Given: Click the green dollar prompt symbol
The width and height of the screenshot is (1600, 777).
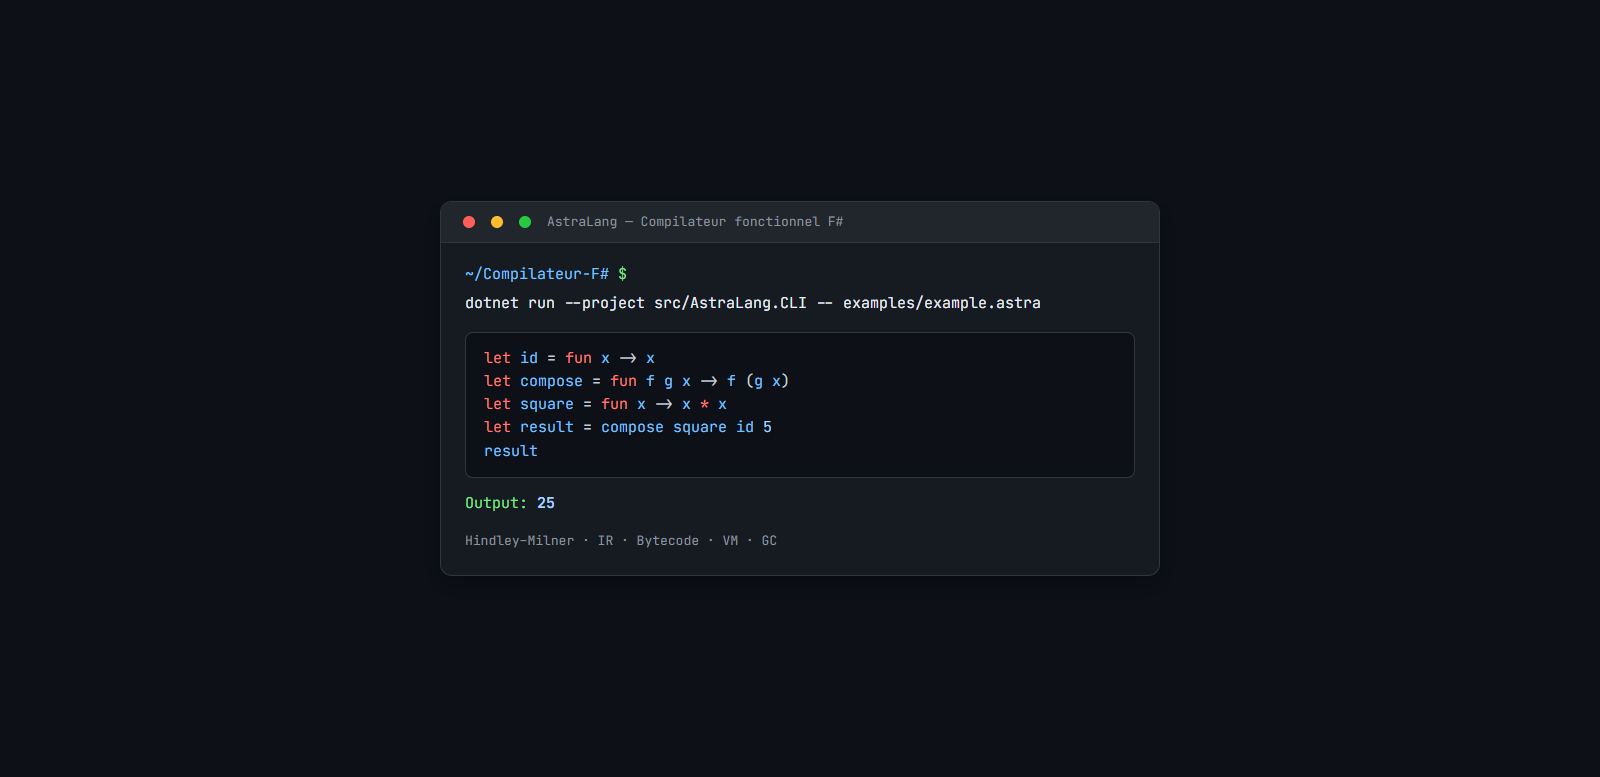Looking at the screenshot, I should [622, 274].
